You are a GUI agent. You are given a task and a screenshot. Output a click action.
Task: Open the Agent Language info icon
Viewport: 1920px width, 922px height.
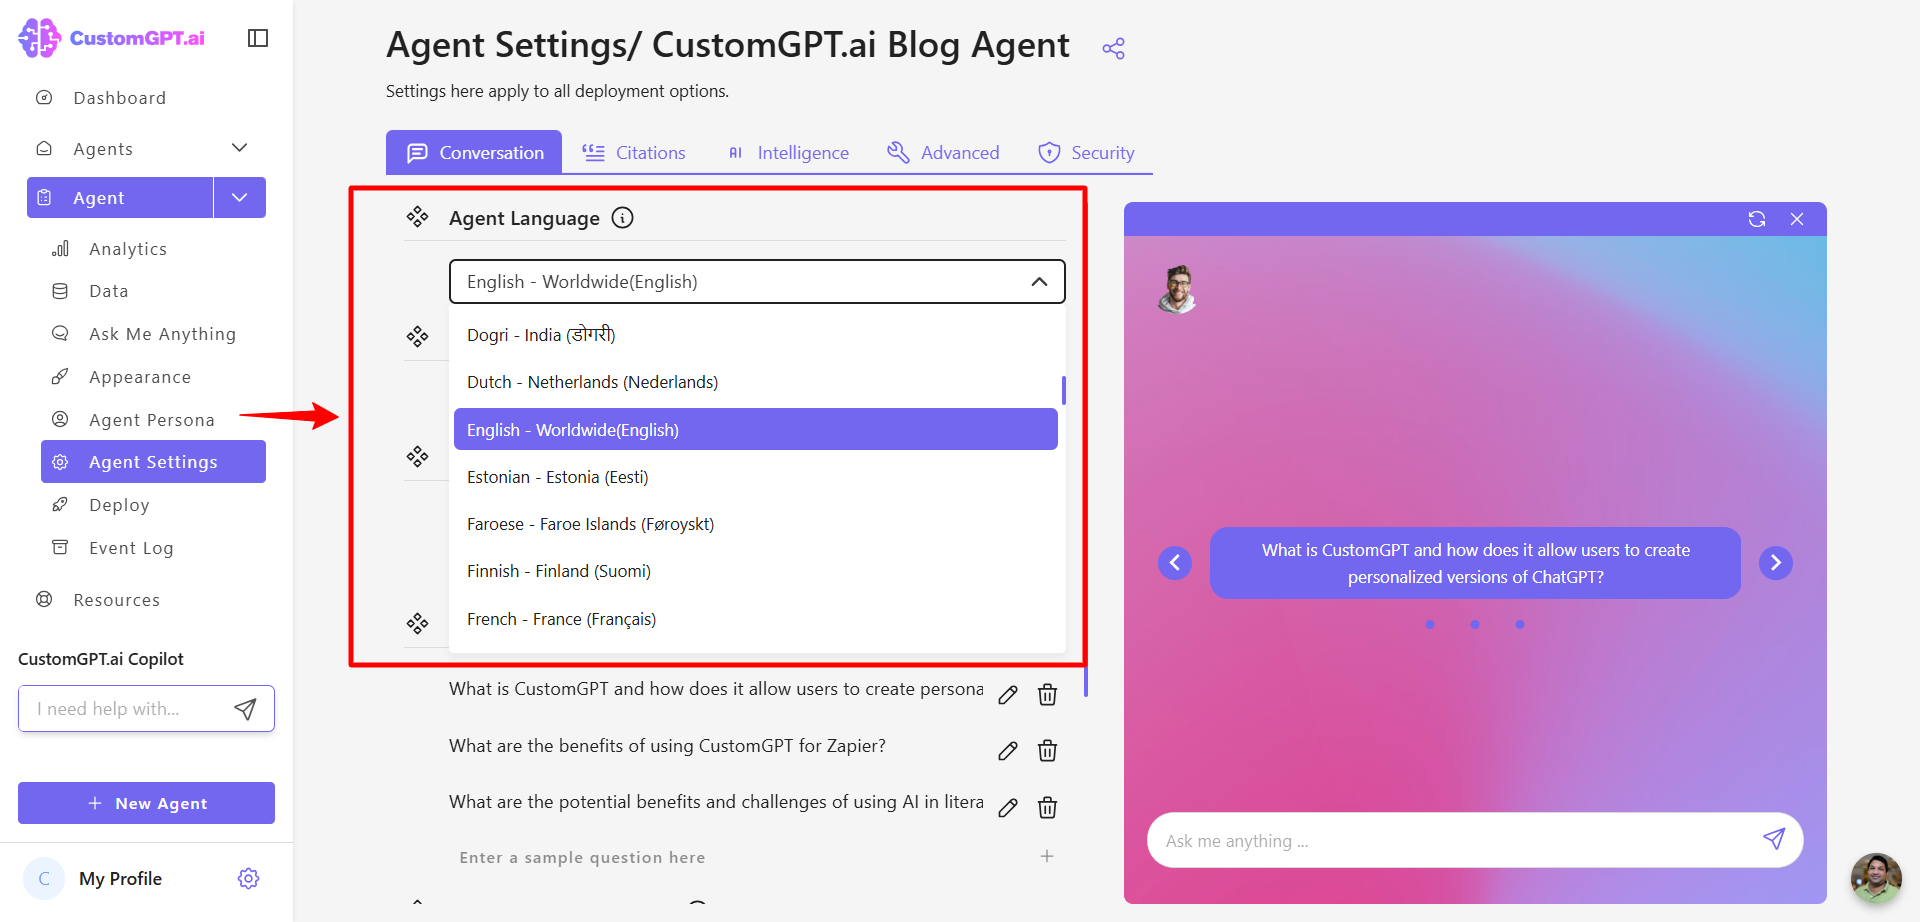coord(622,218)
